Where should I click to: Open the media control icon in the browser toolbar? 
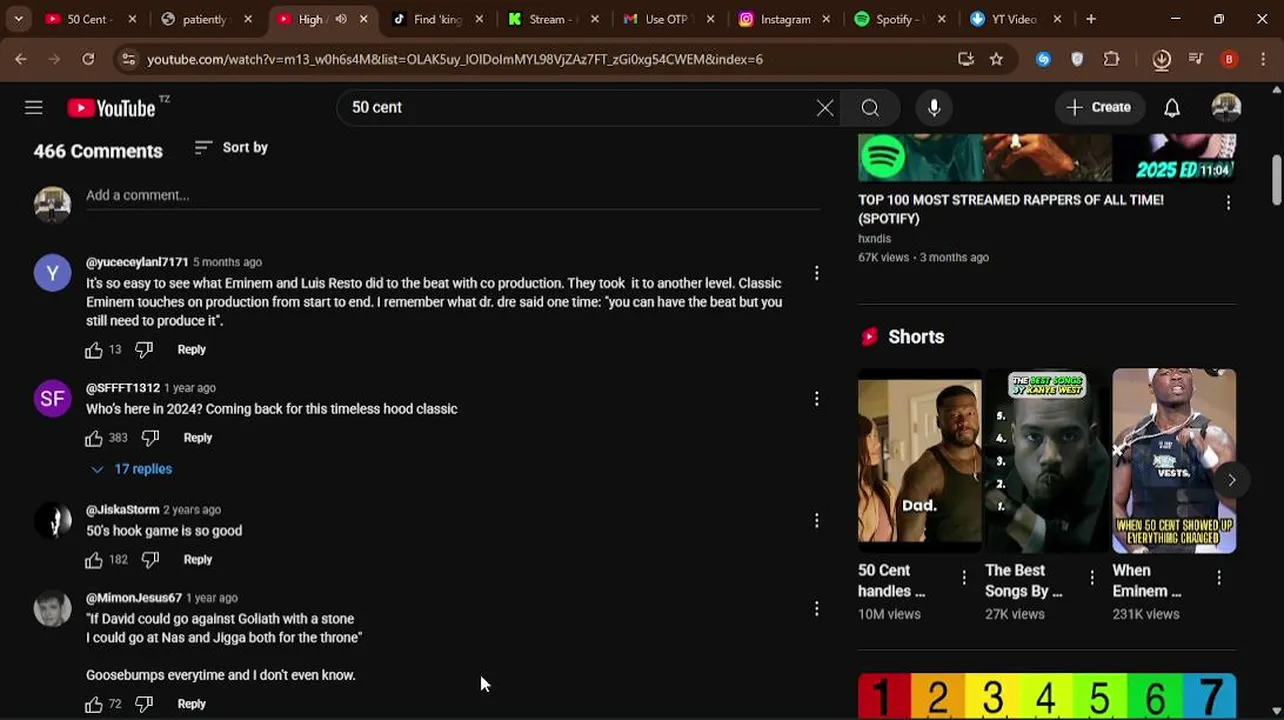[x=1195, y=60]
